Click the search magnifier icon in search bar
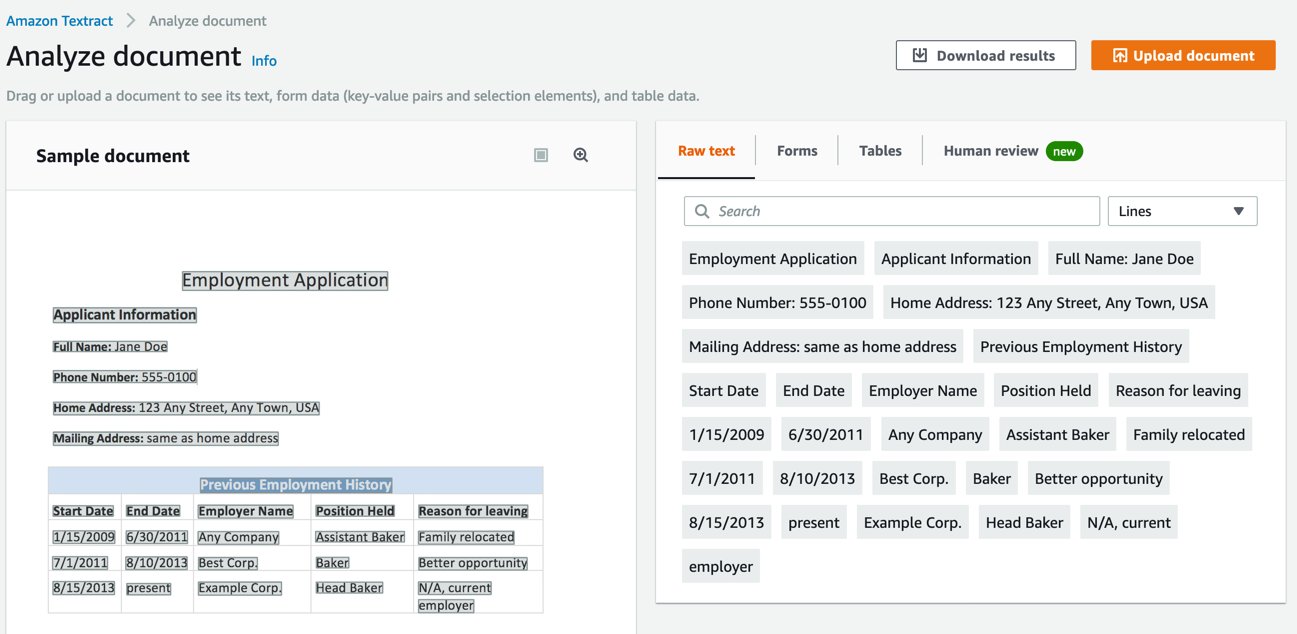The width and height of the screenshot is (1297, 634). 703,211
